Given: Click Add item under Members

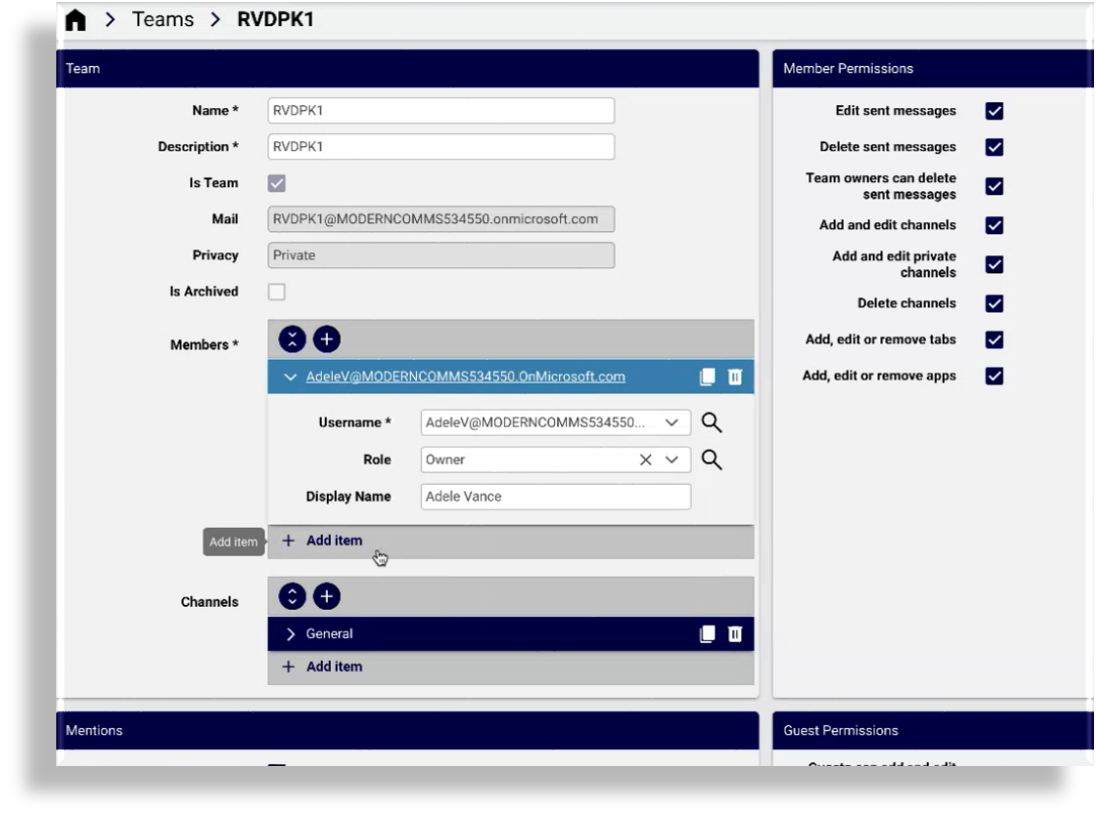Looking at the screenshot, I should click(x=334, y=541).
